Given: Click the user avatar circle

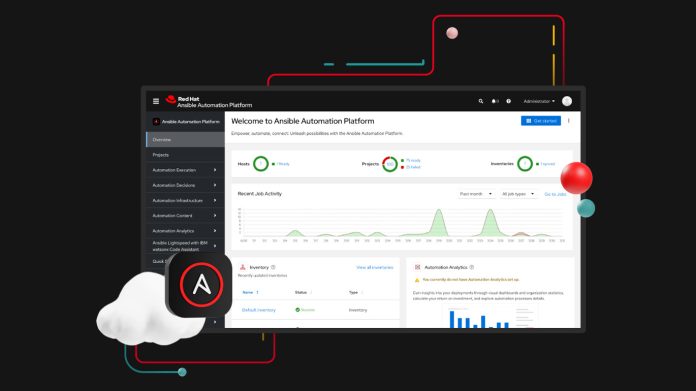Looking at the screenshot, I should click(567, 101).
